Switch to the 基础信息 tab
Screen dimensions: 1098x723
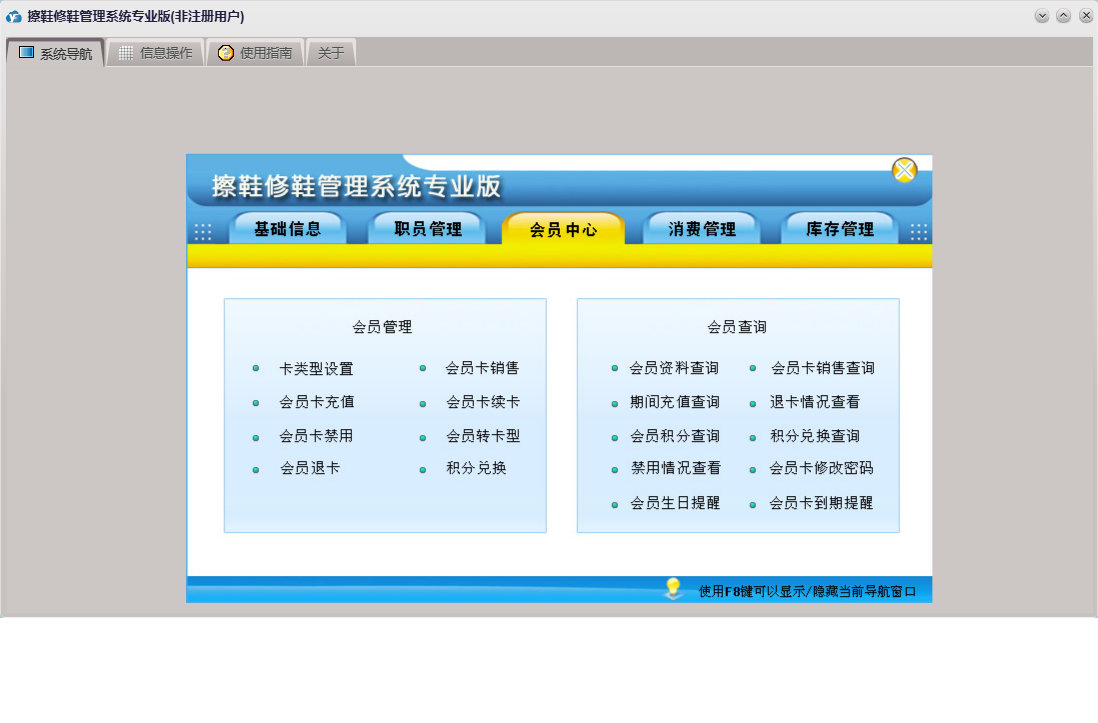click(x=287, y=228)
